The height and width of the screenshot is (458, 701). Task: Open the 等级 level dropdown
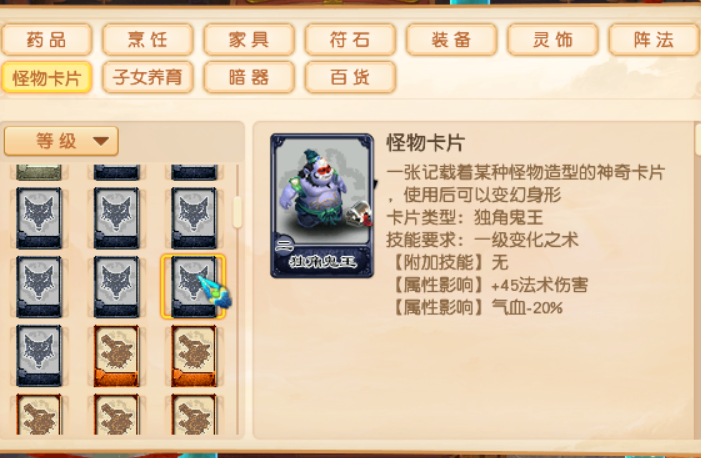click(61, 141)
